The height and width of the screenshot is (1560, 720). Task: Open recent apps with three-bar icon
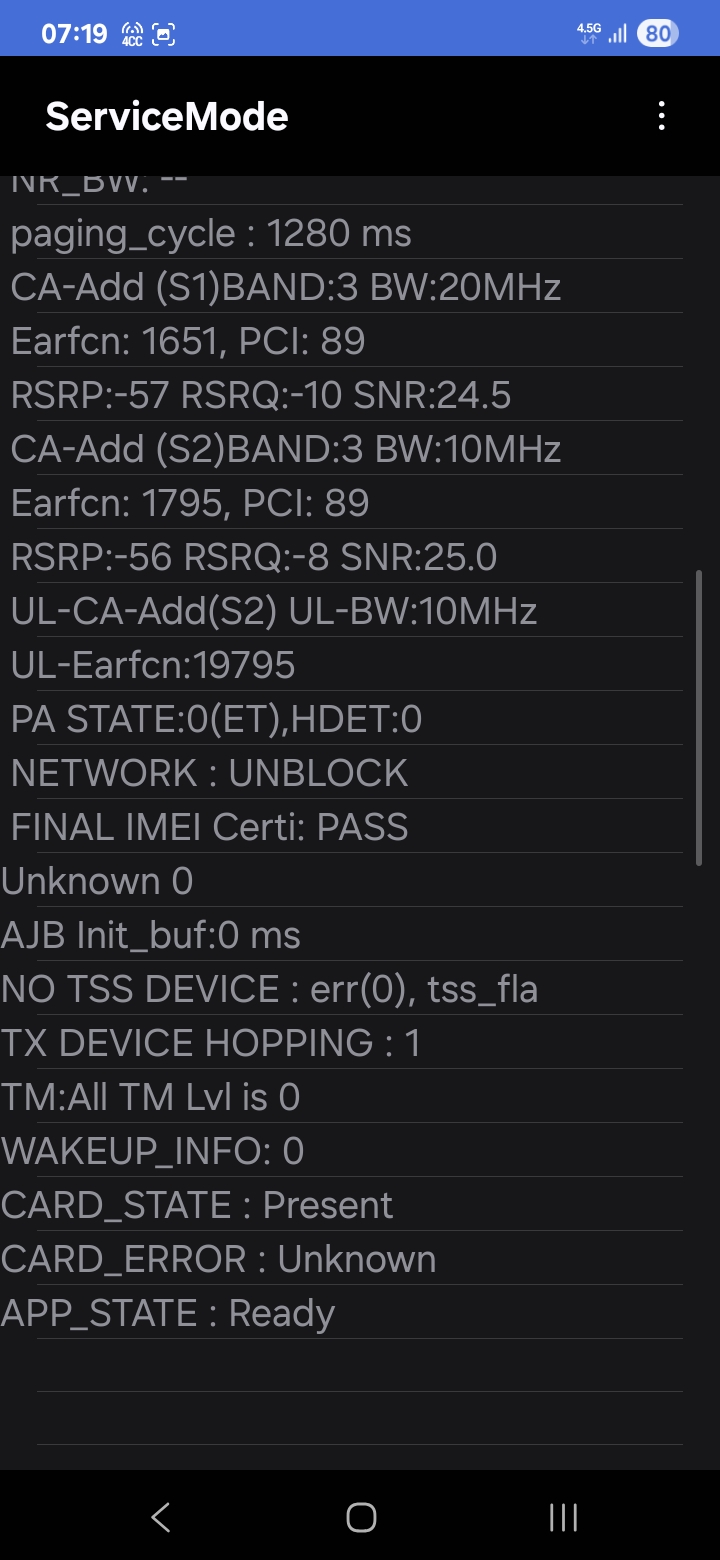[563, 1517]
